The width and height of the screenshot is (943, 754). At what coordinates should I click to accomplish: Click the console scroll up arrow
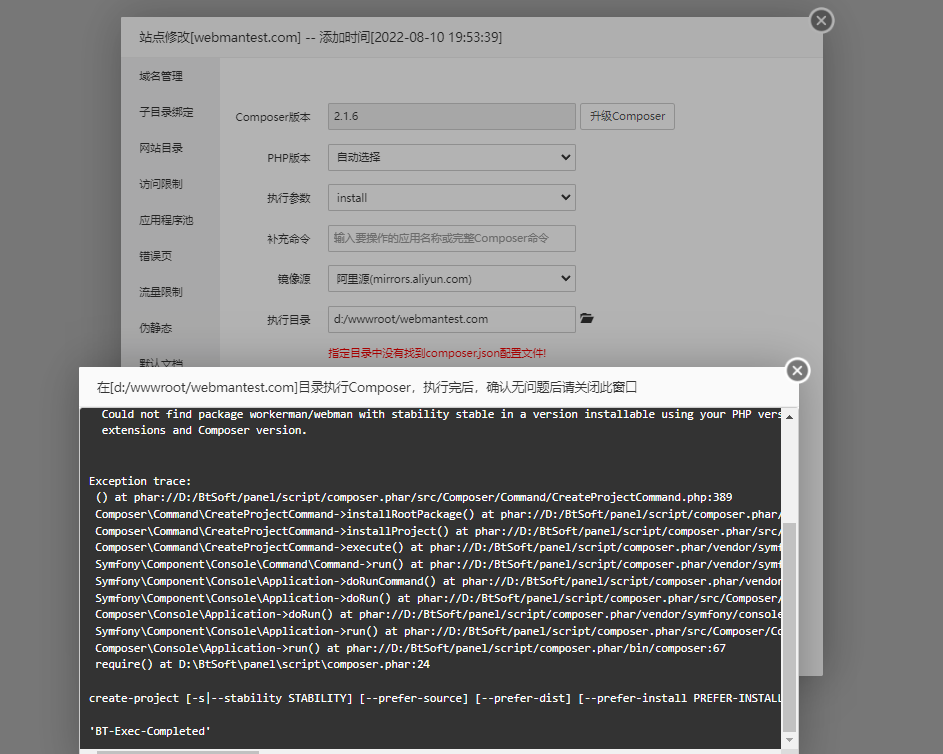point(790,417)
